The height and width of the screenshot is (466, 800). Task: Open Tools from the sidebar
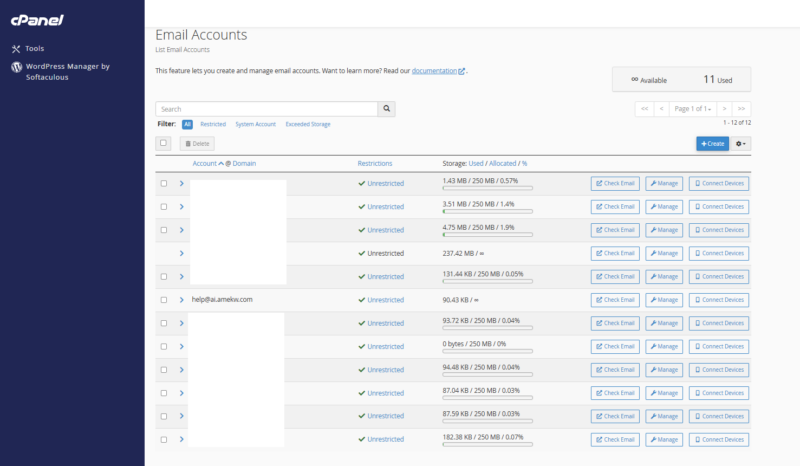coord(34,48)
